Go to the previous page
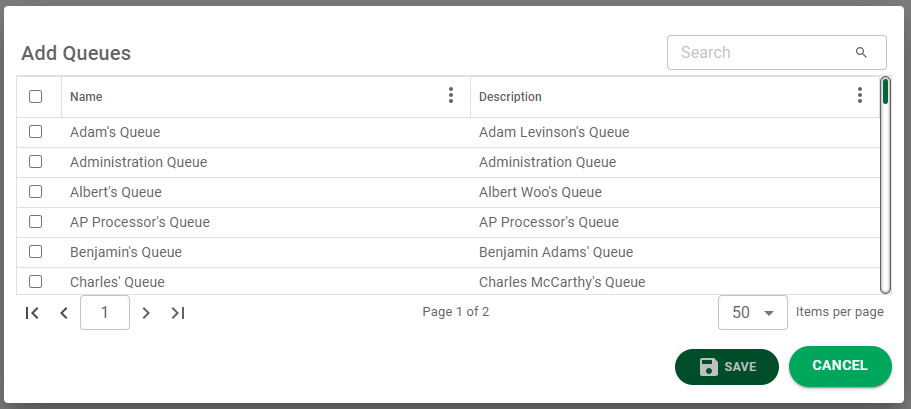This screenshot has height=409, width=911. (64, 313)
